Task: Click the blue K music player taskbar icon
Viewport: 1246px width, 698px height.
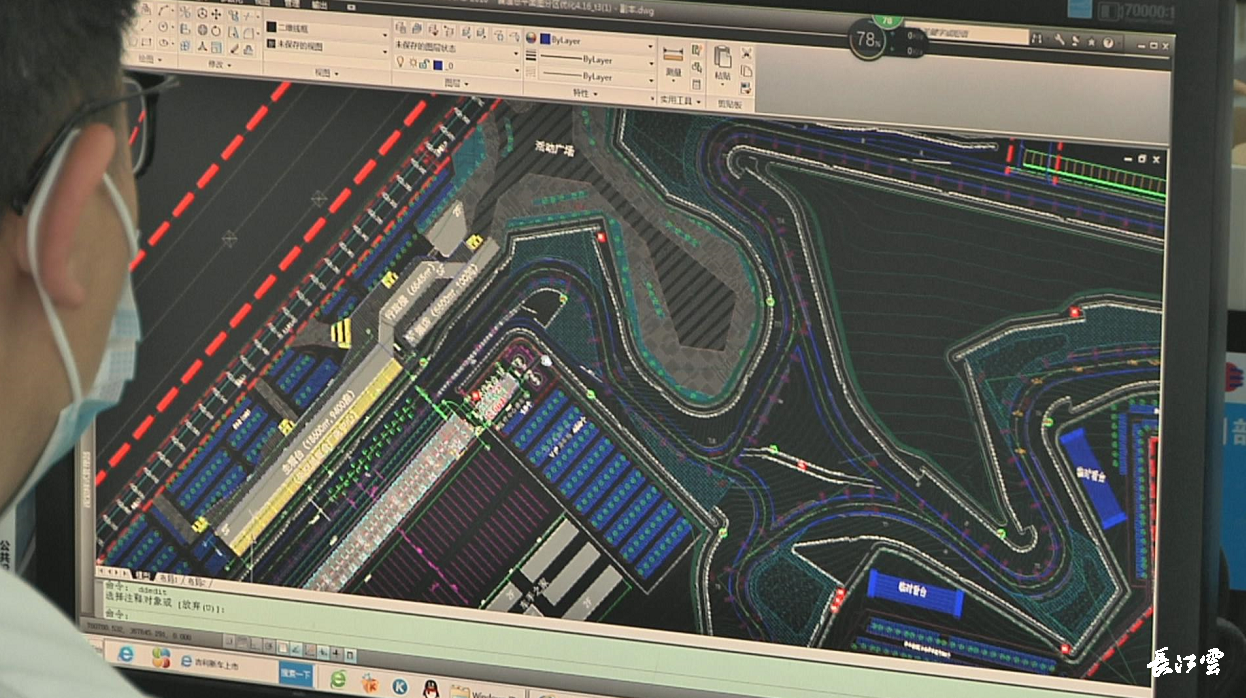Action: (x=399, y=686)
